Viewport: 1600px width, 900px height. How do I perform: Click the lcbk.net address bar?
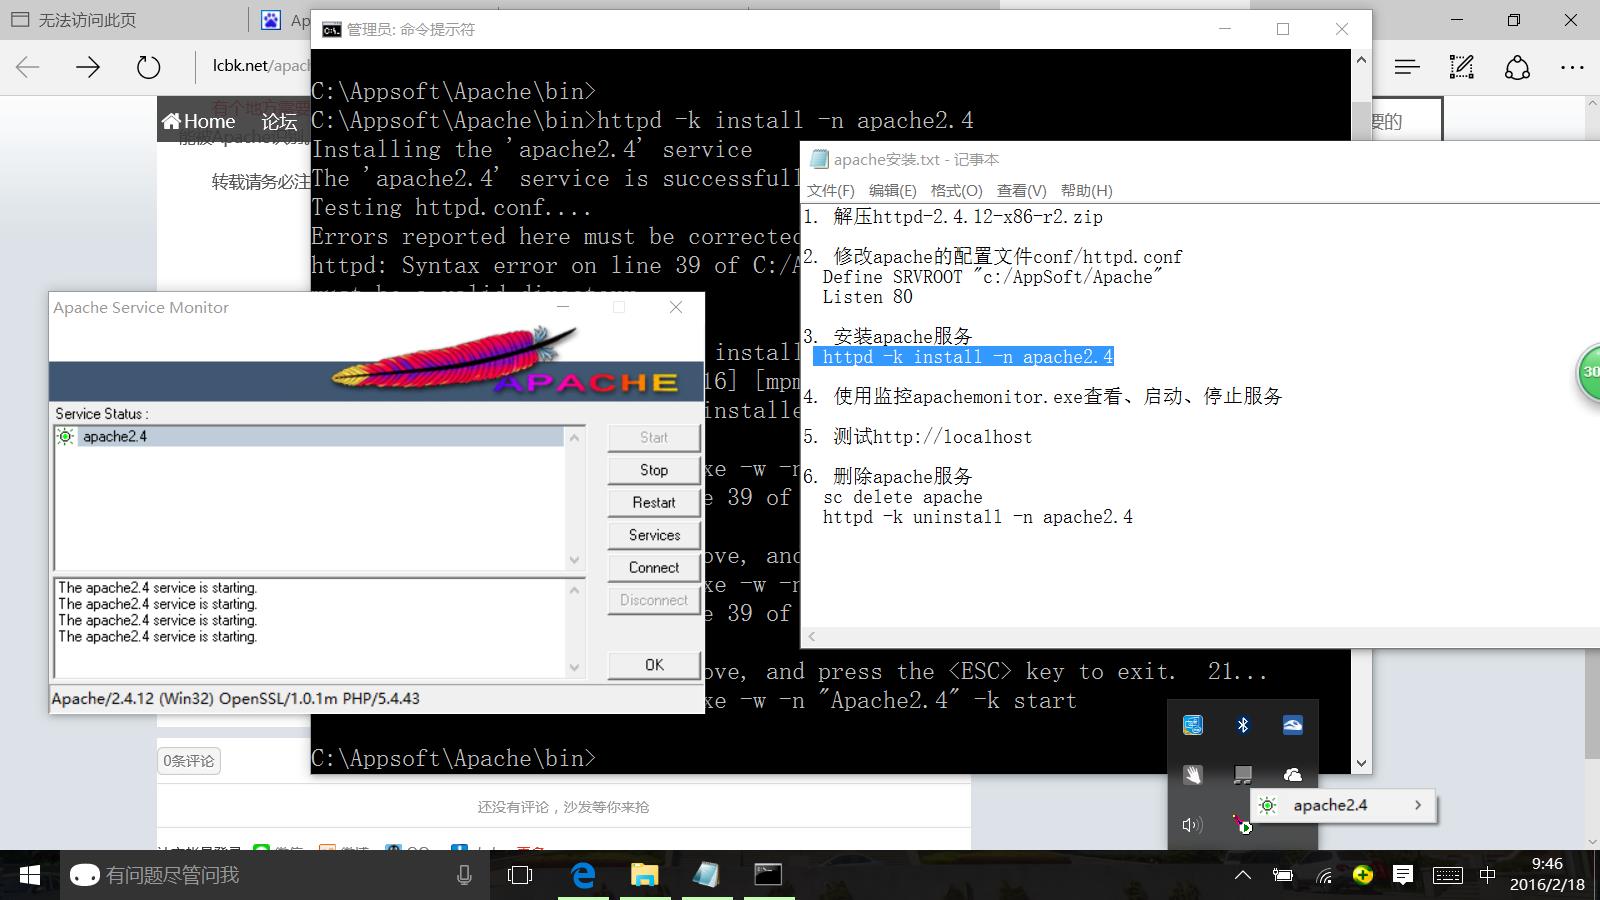[x=260, y=66]
